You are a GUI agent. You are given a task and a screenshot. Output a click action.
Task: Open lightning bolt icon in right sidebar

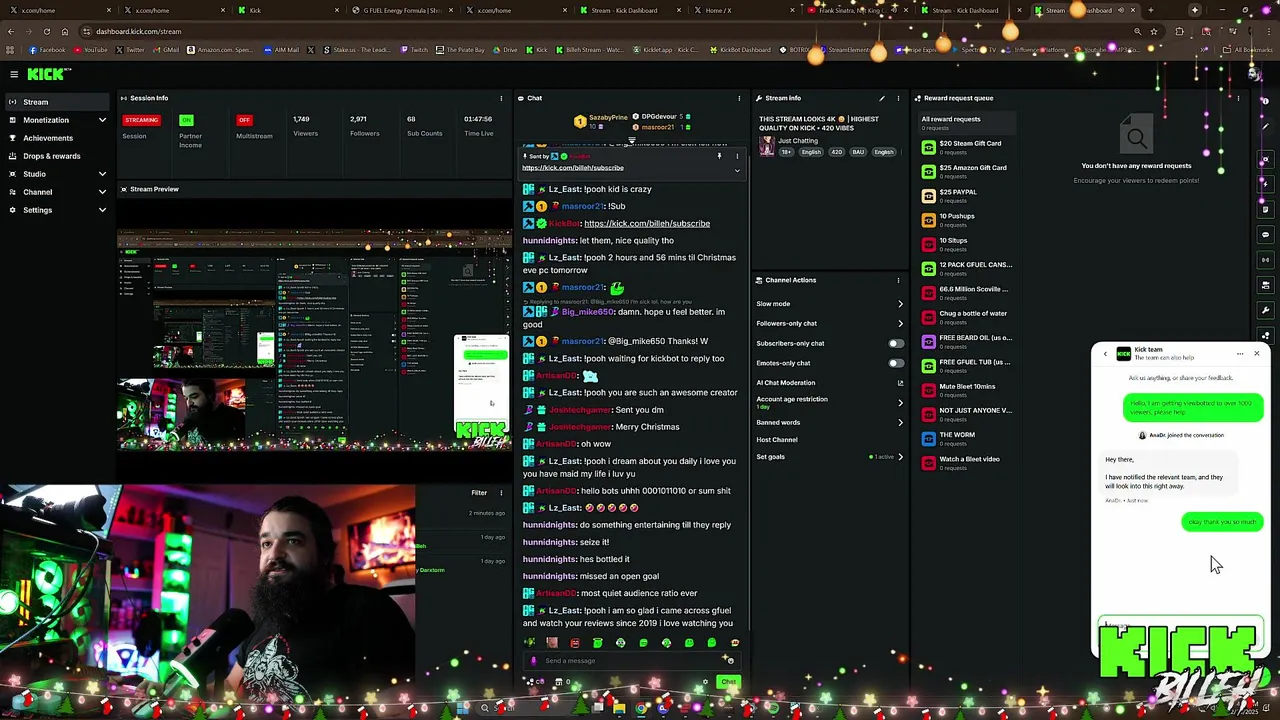pyautogui.click(x=1266, y=185)
